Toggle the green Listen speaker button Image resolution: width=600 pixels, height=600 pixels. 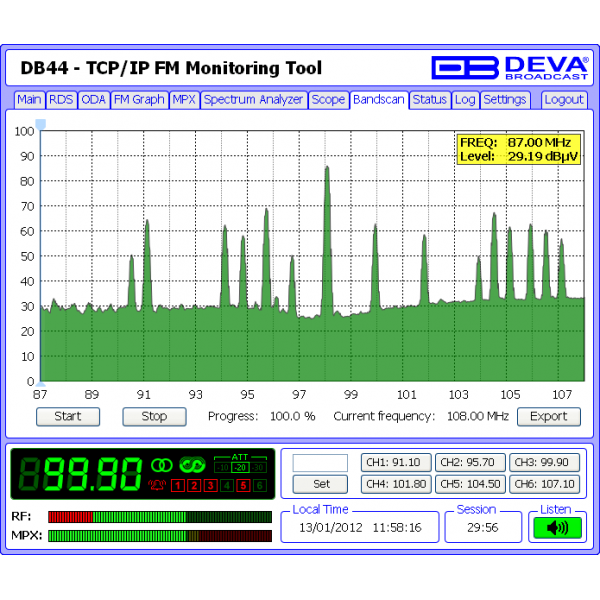(558, 528)
